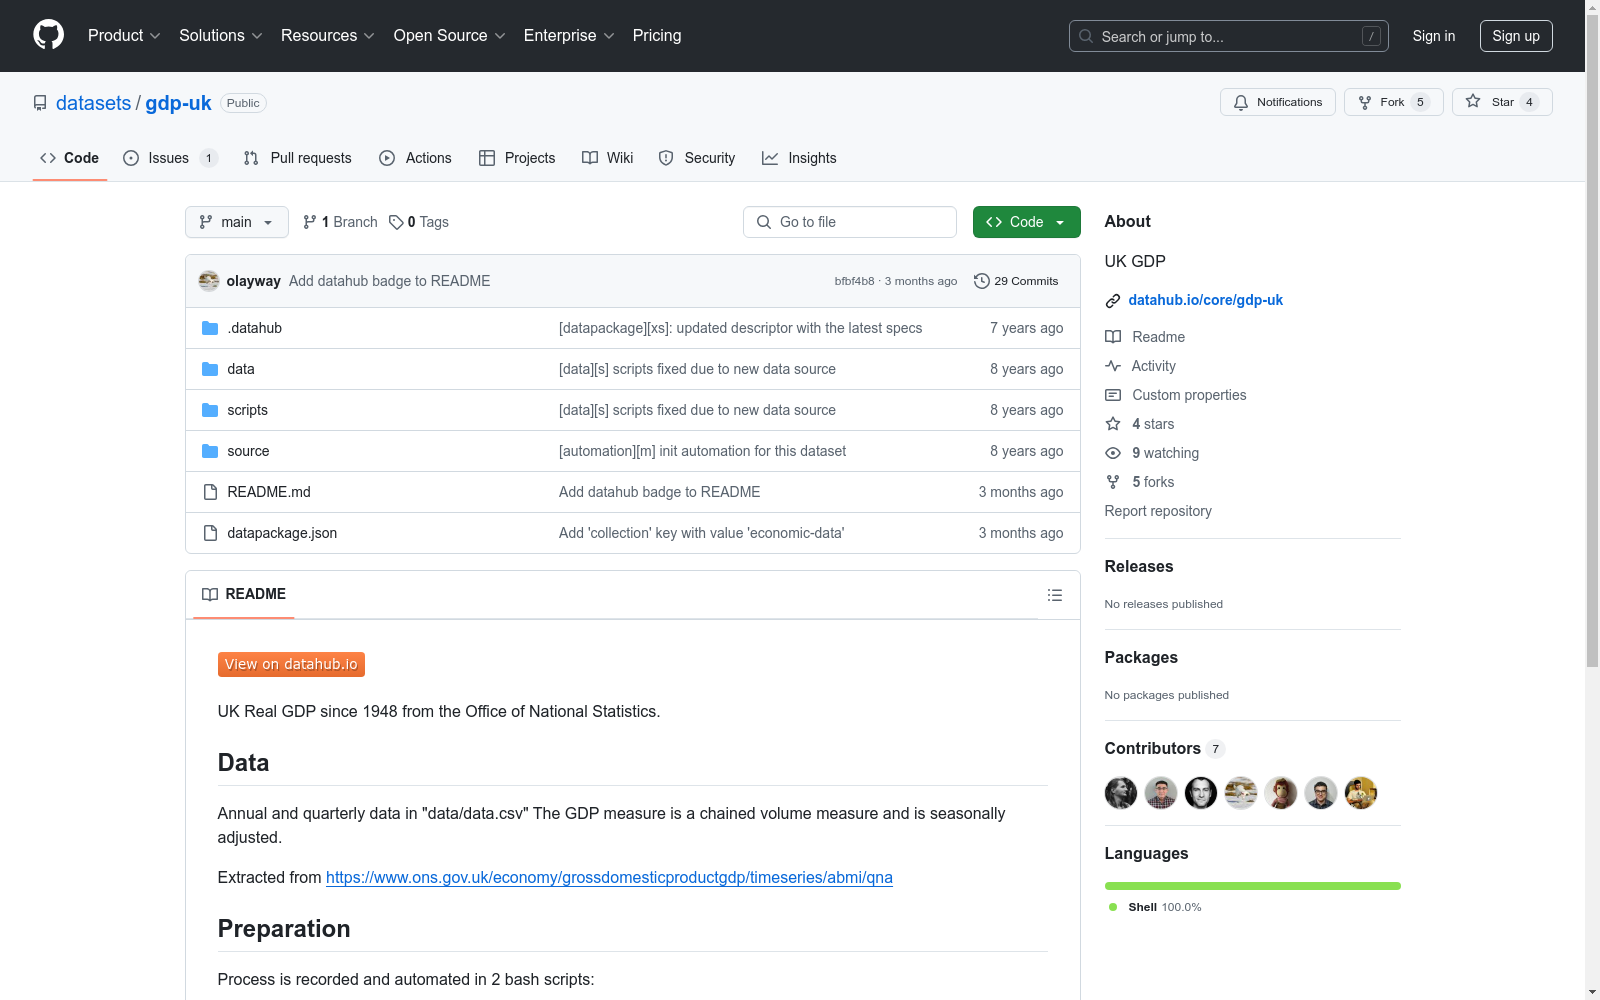This screenshot has height=1000, width=1600.
Task: Click the scripts folder icon
Action: [210, 410]
